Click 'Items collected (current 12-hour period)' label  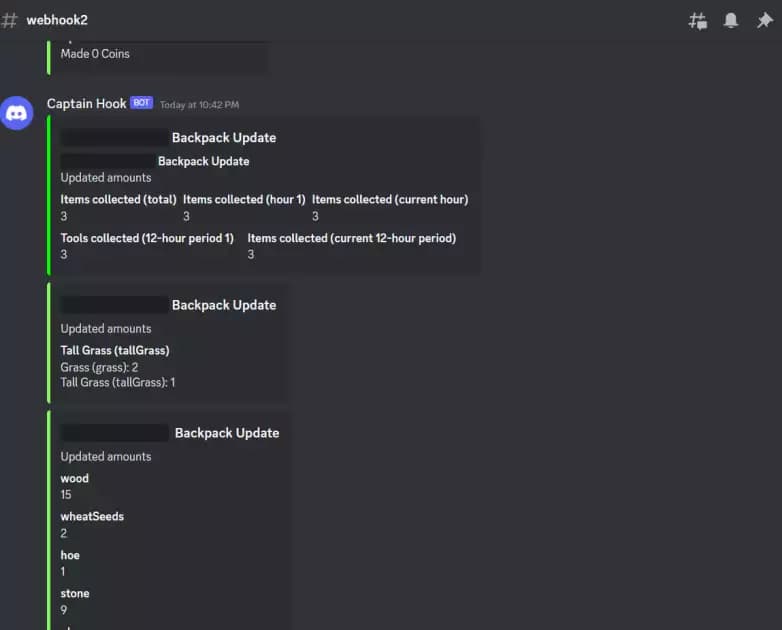click(x=351, y=238)
